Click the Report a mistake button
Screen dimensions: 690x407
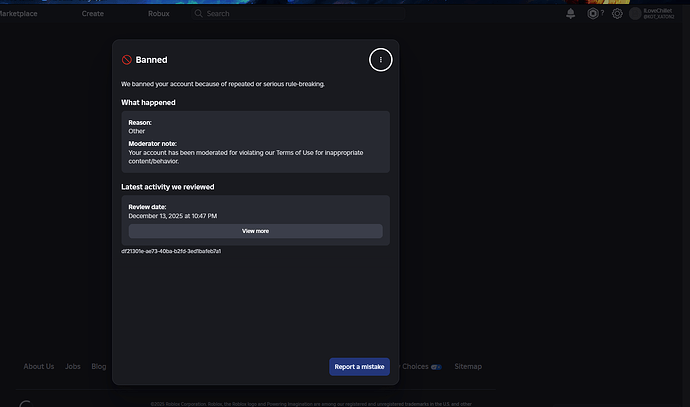click(x=359, y=367)
